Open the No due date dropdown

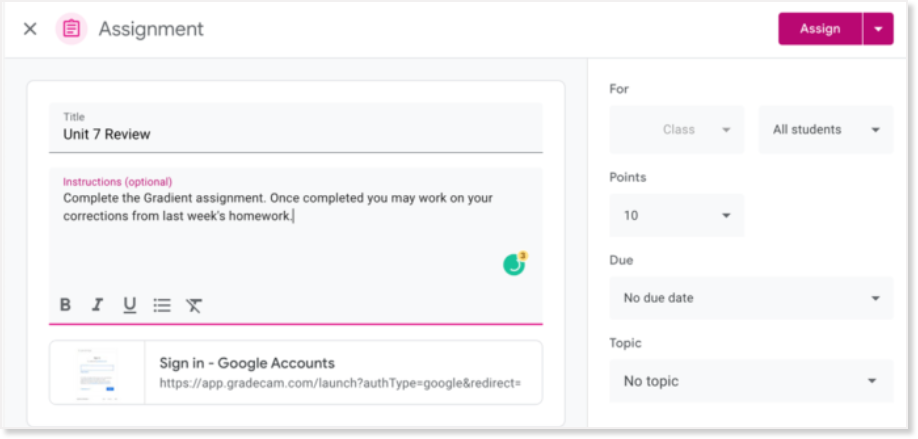click(751, 298)
